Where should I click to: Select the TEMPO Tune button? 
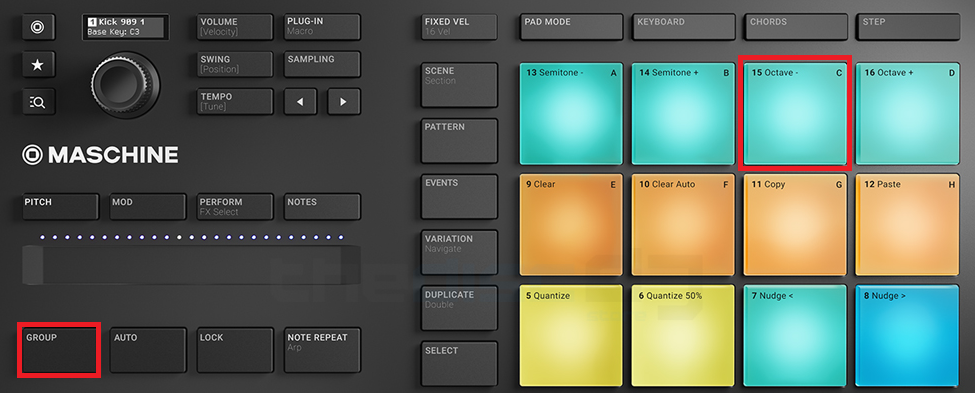(235, 101)
